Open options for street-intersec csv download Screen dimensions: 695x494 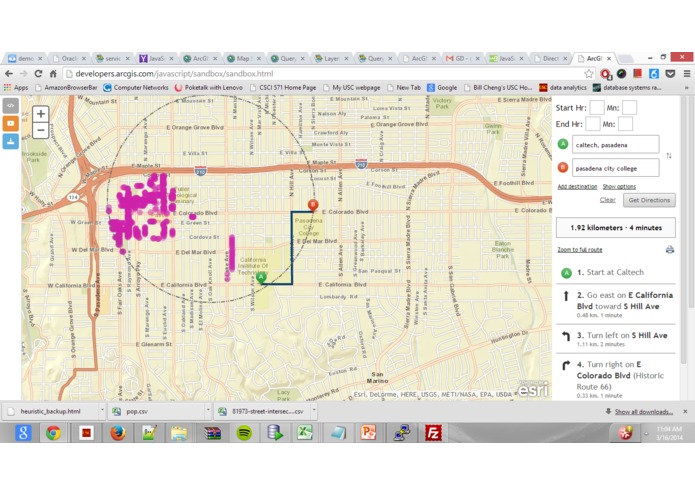point(314,411)
